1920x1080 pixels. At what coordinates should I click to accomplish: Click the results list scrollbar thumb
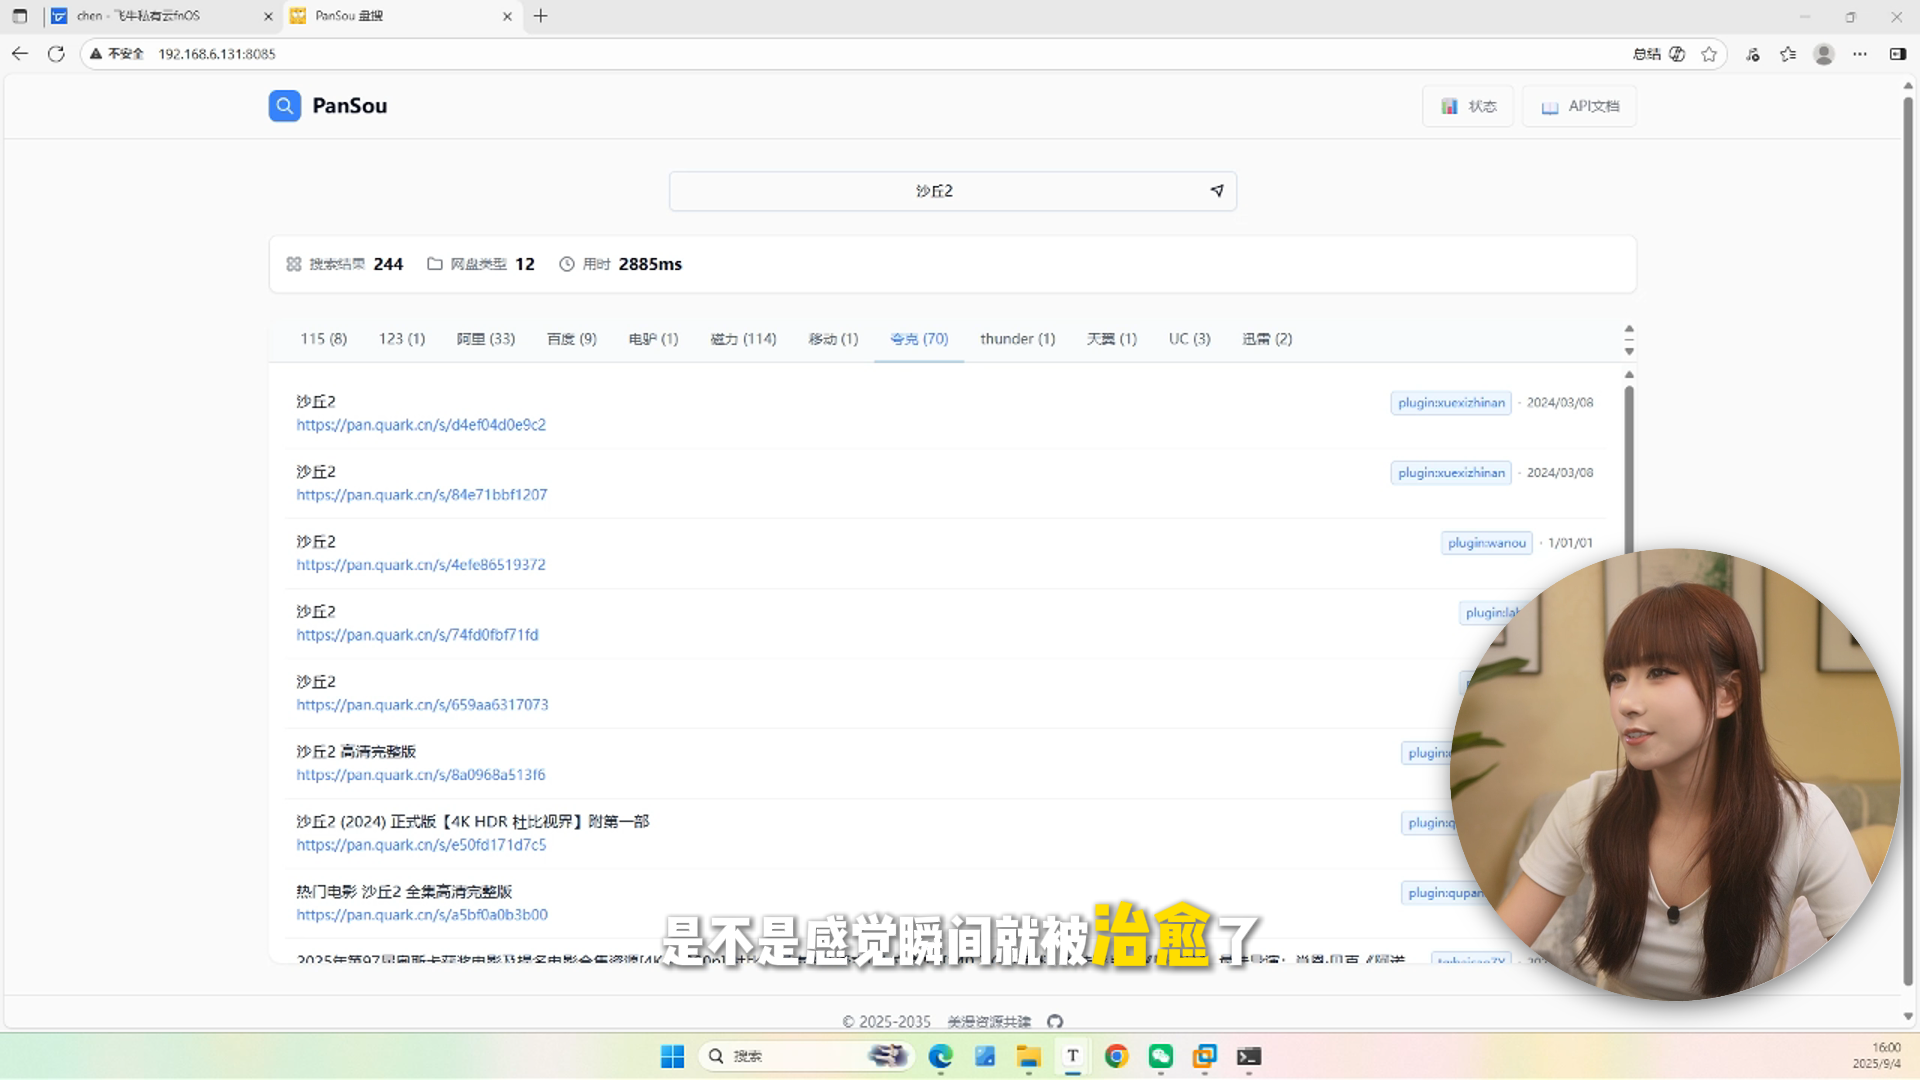(x=1629, y=465)
